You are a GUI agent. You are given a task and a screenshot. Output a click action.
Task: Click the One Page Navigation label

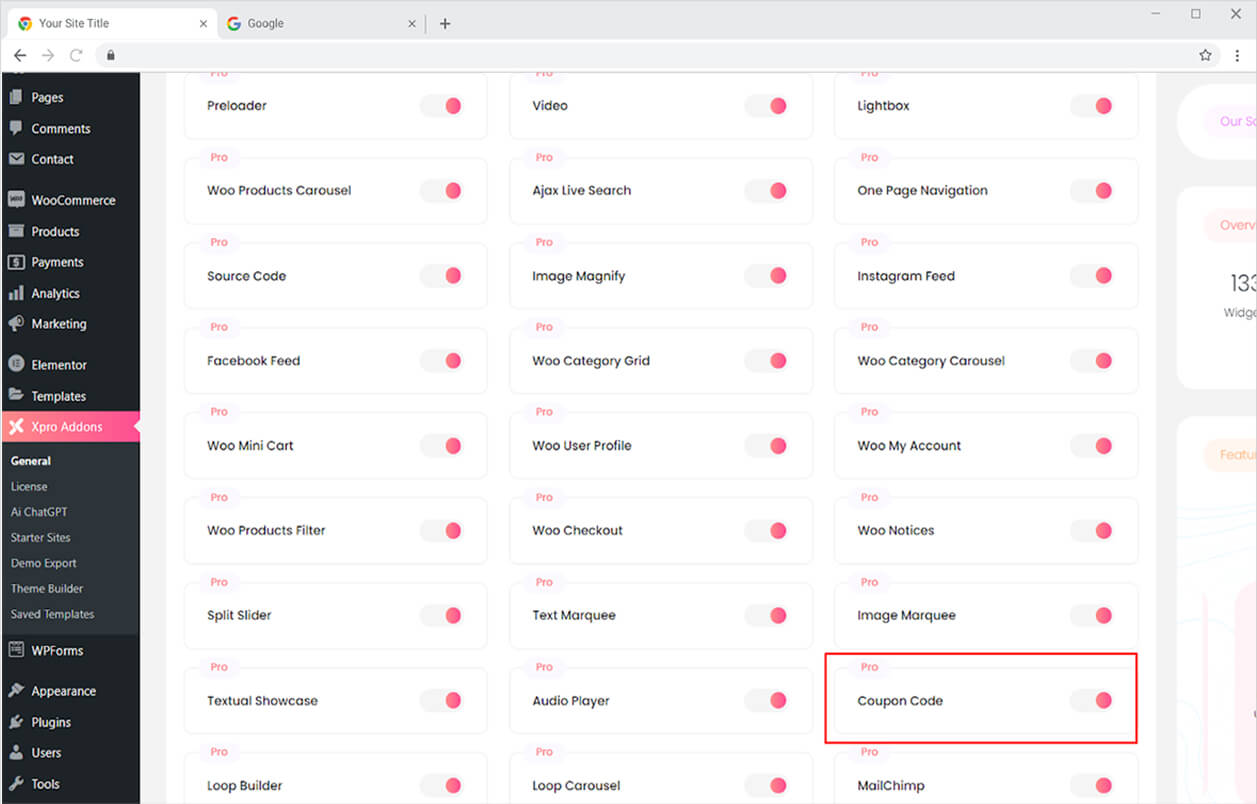click(x=922, y=191)
